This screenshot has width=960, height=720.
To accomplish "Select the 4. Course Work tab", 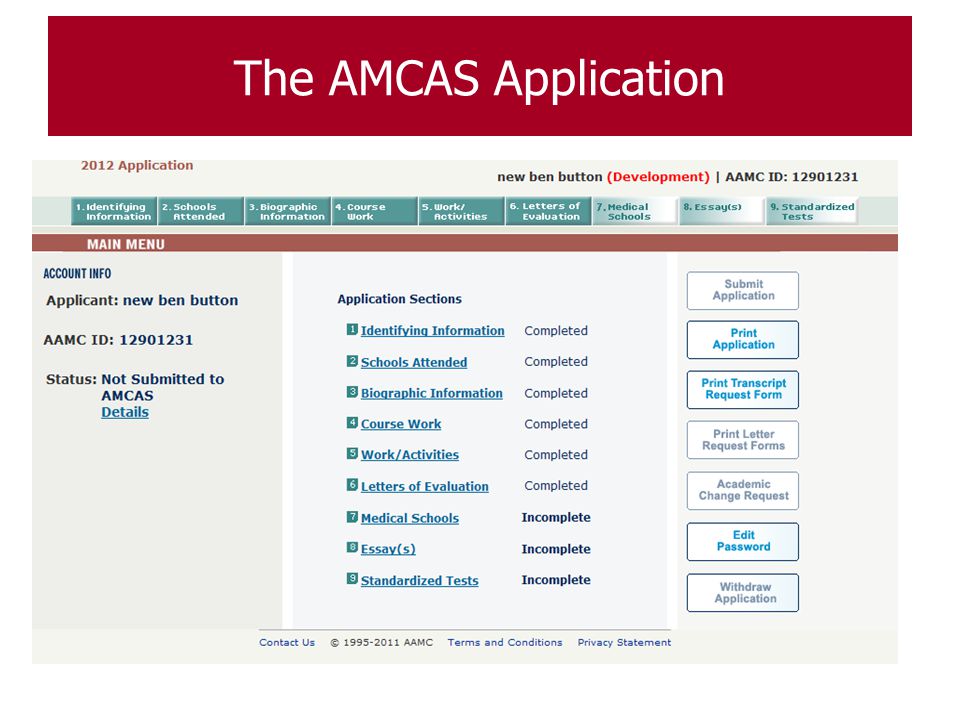I will 375,211.
